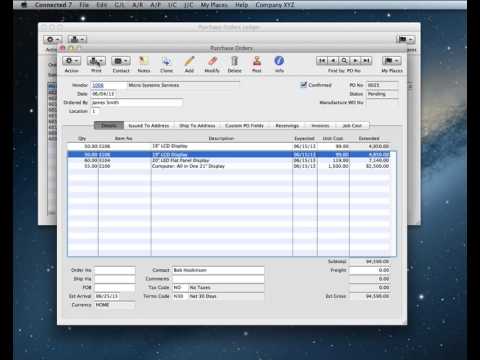Image resolution: width=480 pixels, height=360 pixels.
Task: Add a new purchase order with pencil icon
Action: (x=189, y=61)
